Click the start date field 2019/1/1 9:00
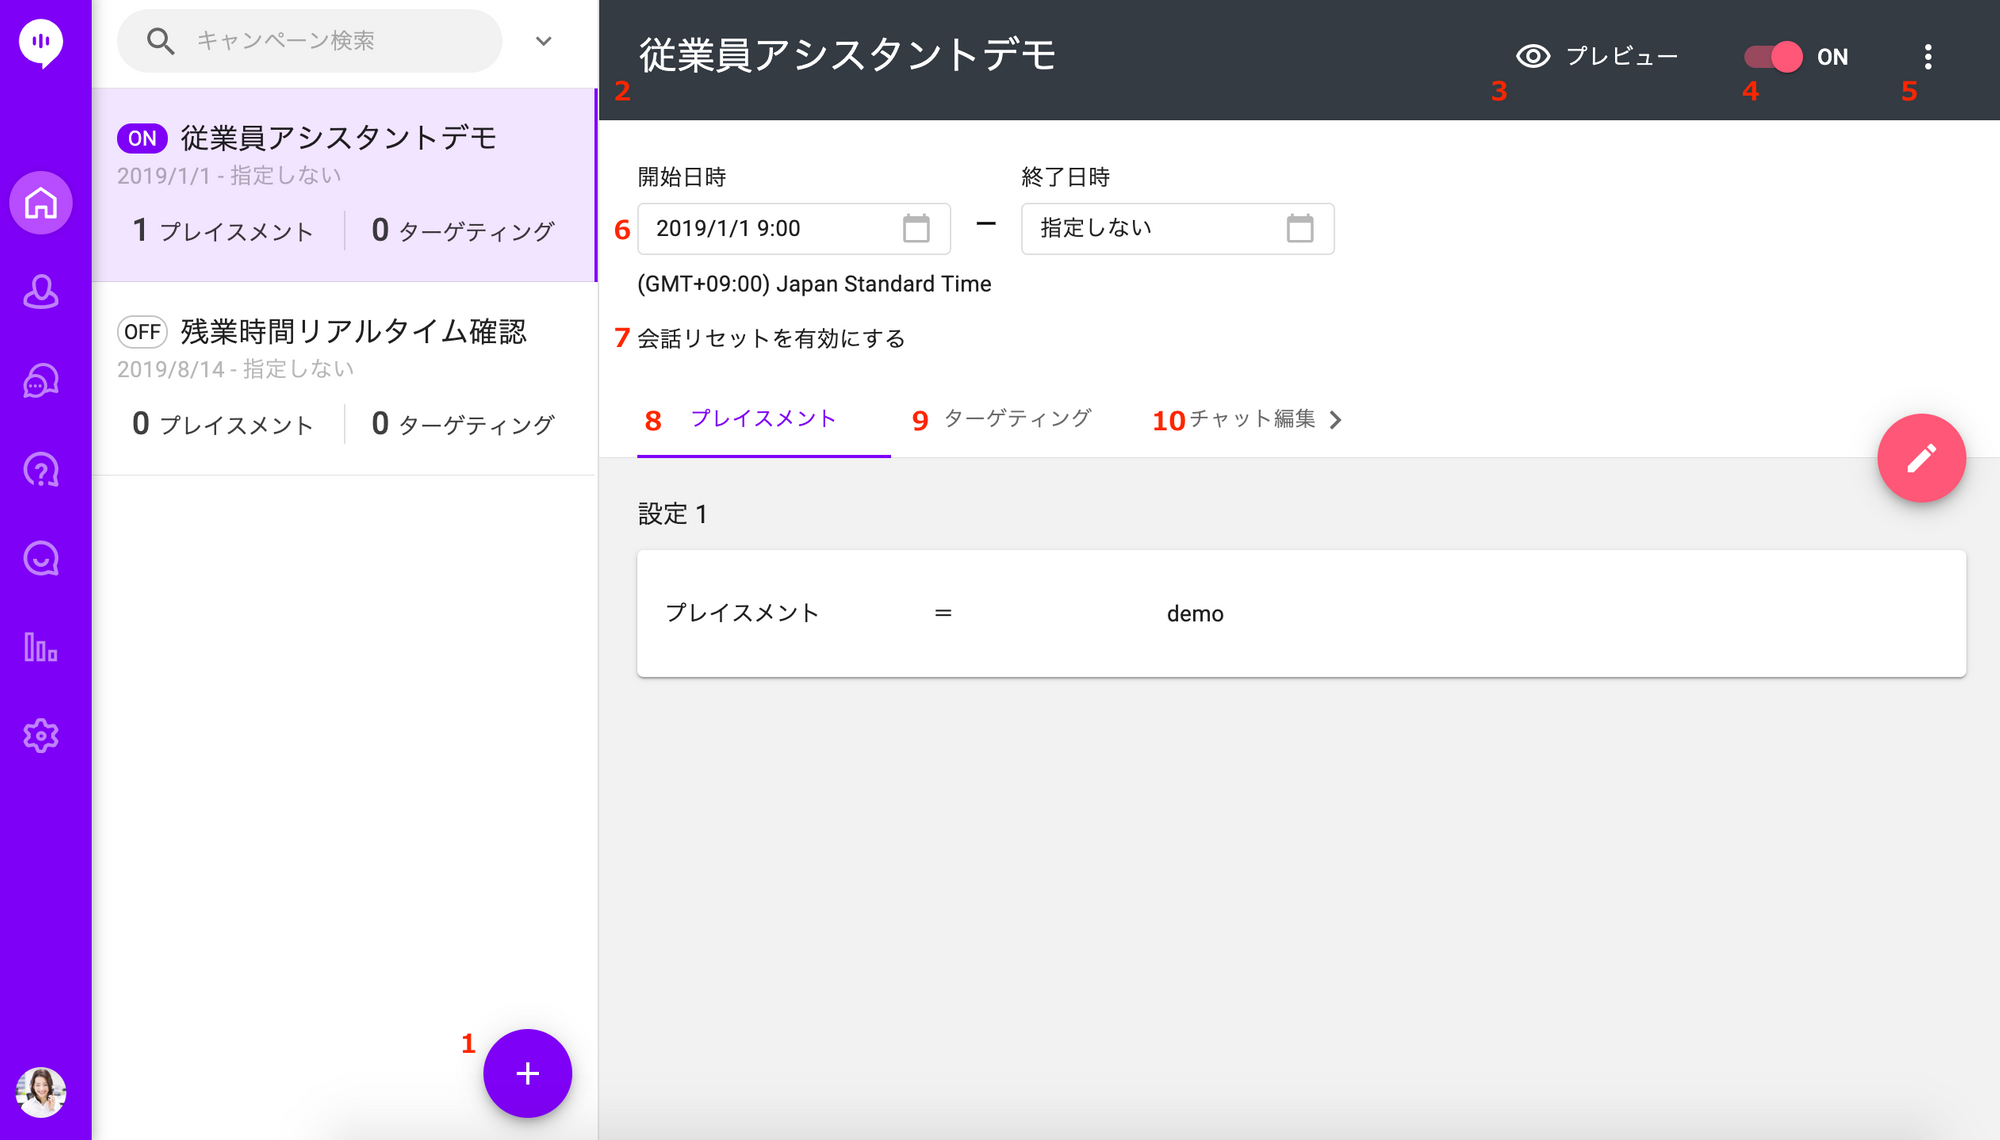The height and width of the screenshot is (1140, 2000). coord(794,228)
